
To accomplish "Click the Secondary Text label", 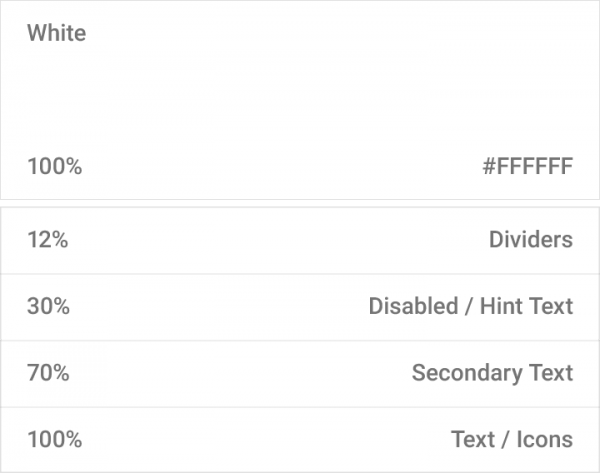I will (492, 373).
